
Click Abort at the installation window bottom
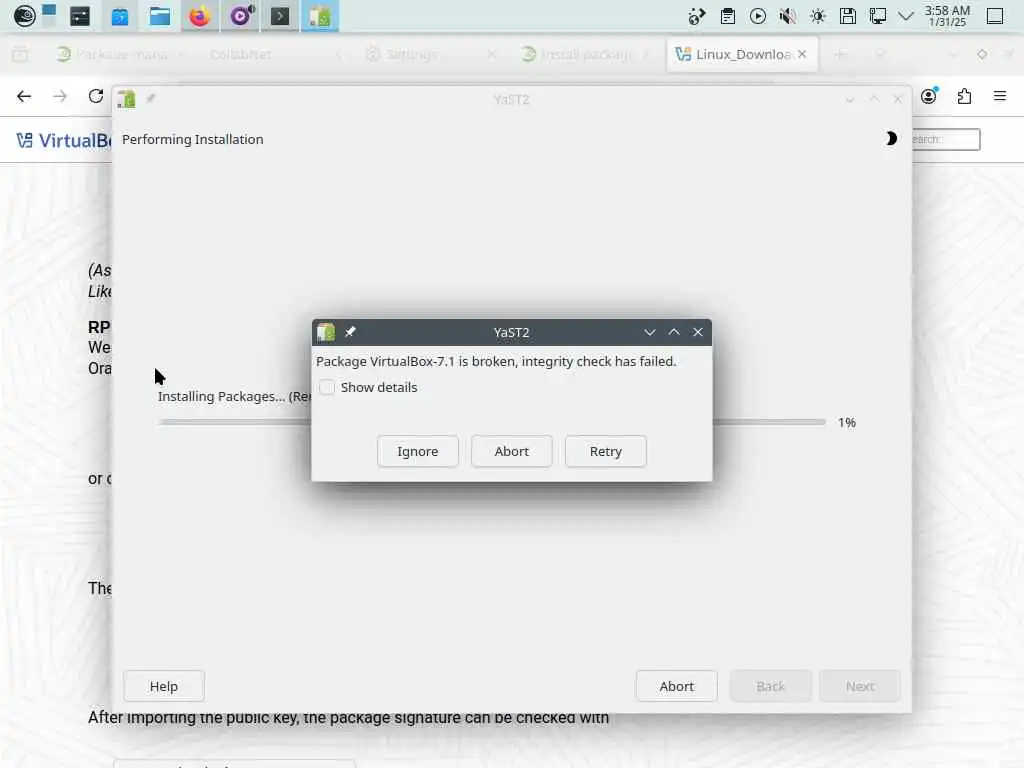pyautogui.click(x=677, y=686)
